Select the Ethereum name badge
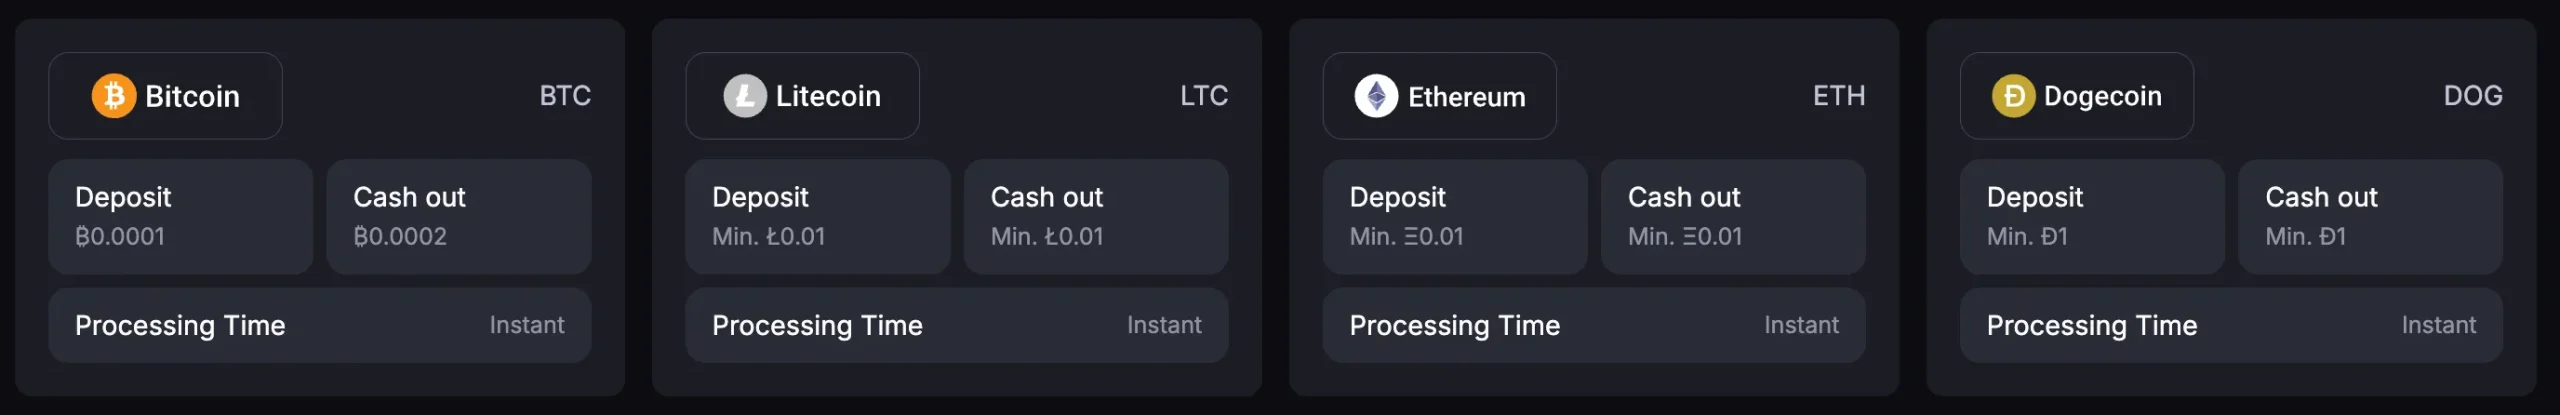Image resolution: width=2560 pixels, height=415 pixels. [x=1439, y=96]
